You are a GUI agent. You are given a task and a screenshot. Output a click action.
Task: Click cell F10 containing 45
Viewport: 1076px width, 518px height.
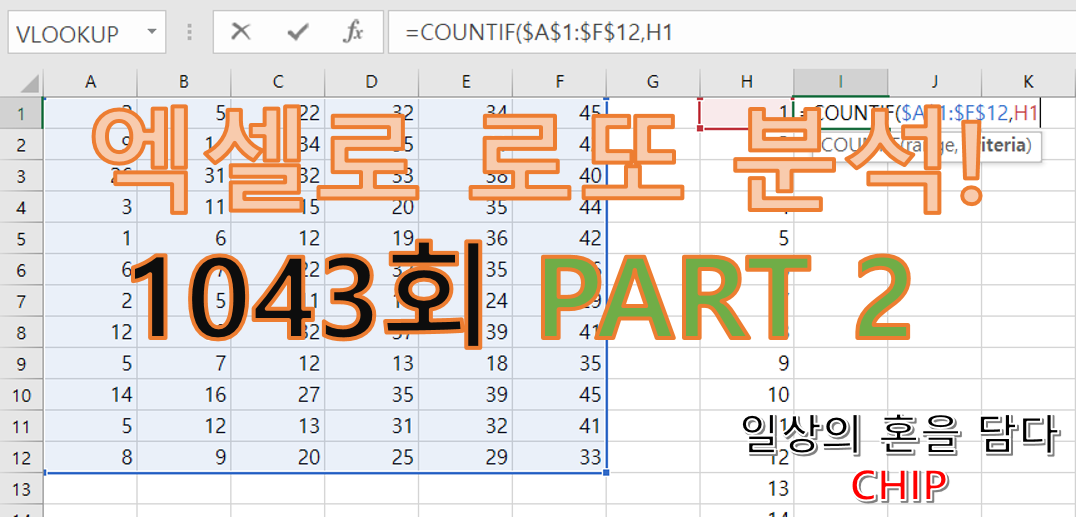pos(559,395)
